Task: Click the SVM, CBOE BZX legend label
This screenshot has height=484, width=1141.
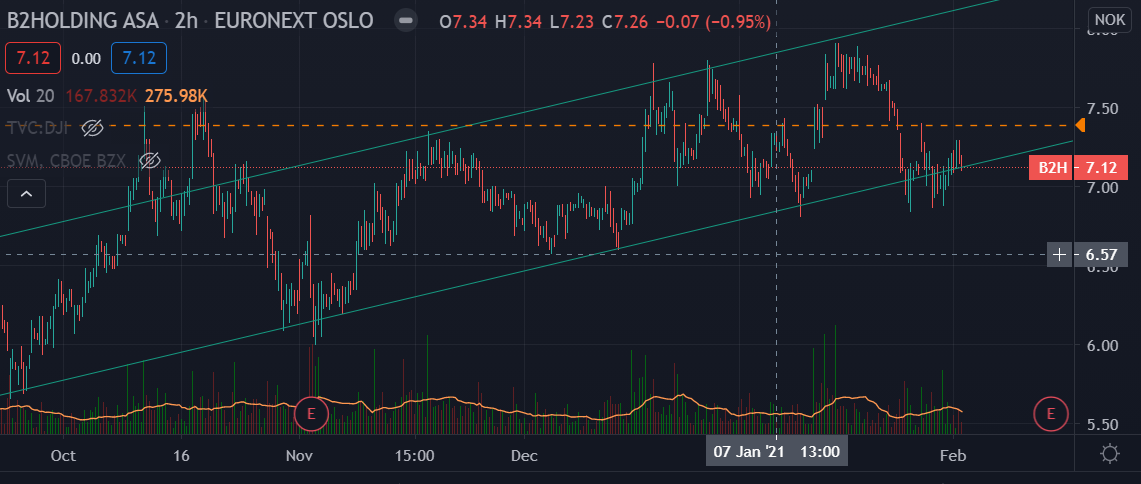Action: 68,160
